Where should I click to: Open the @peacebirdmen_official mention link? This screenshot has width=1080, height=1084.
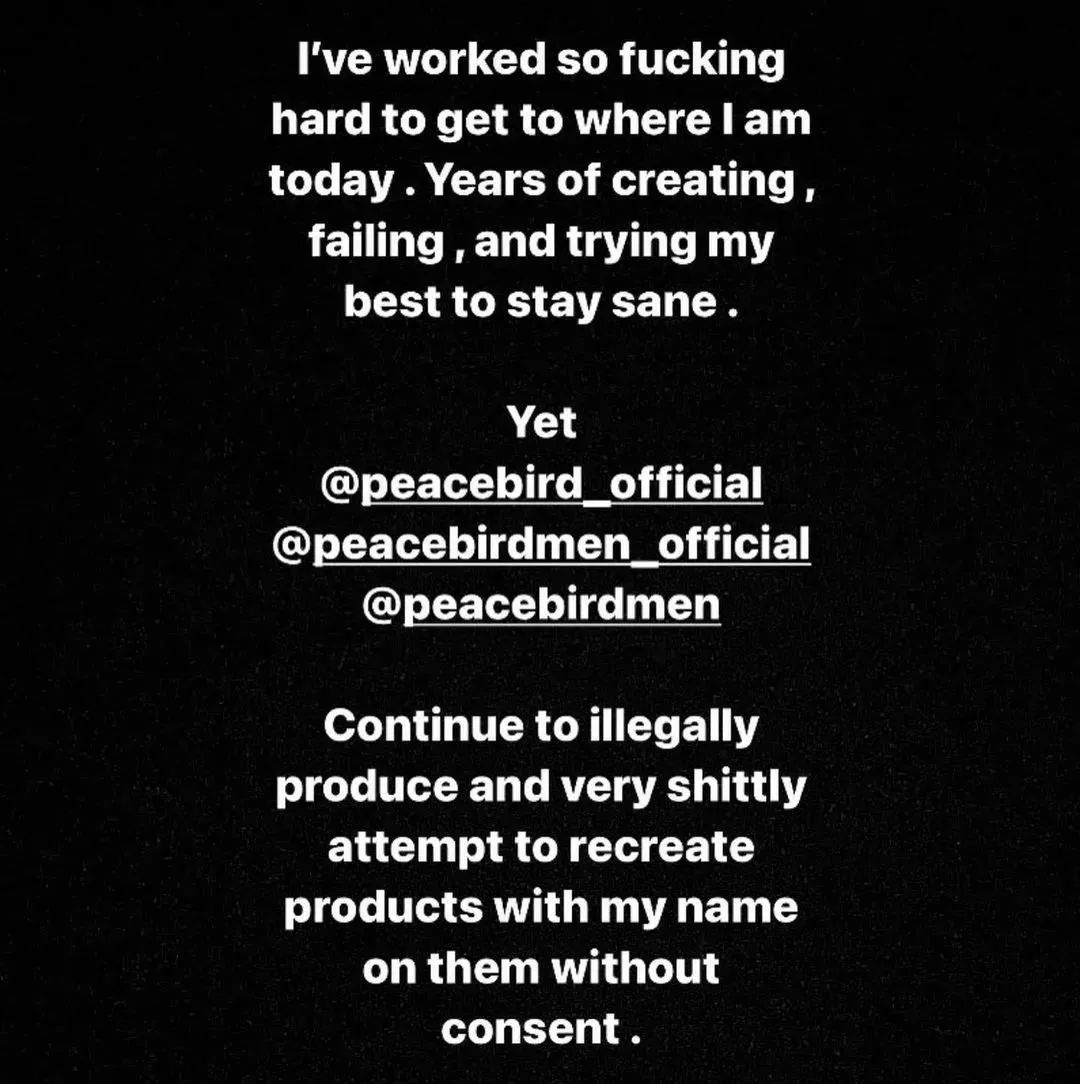pos(541,544)
